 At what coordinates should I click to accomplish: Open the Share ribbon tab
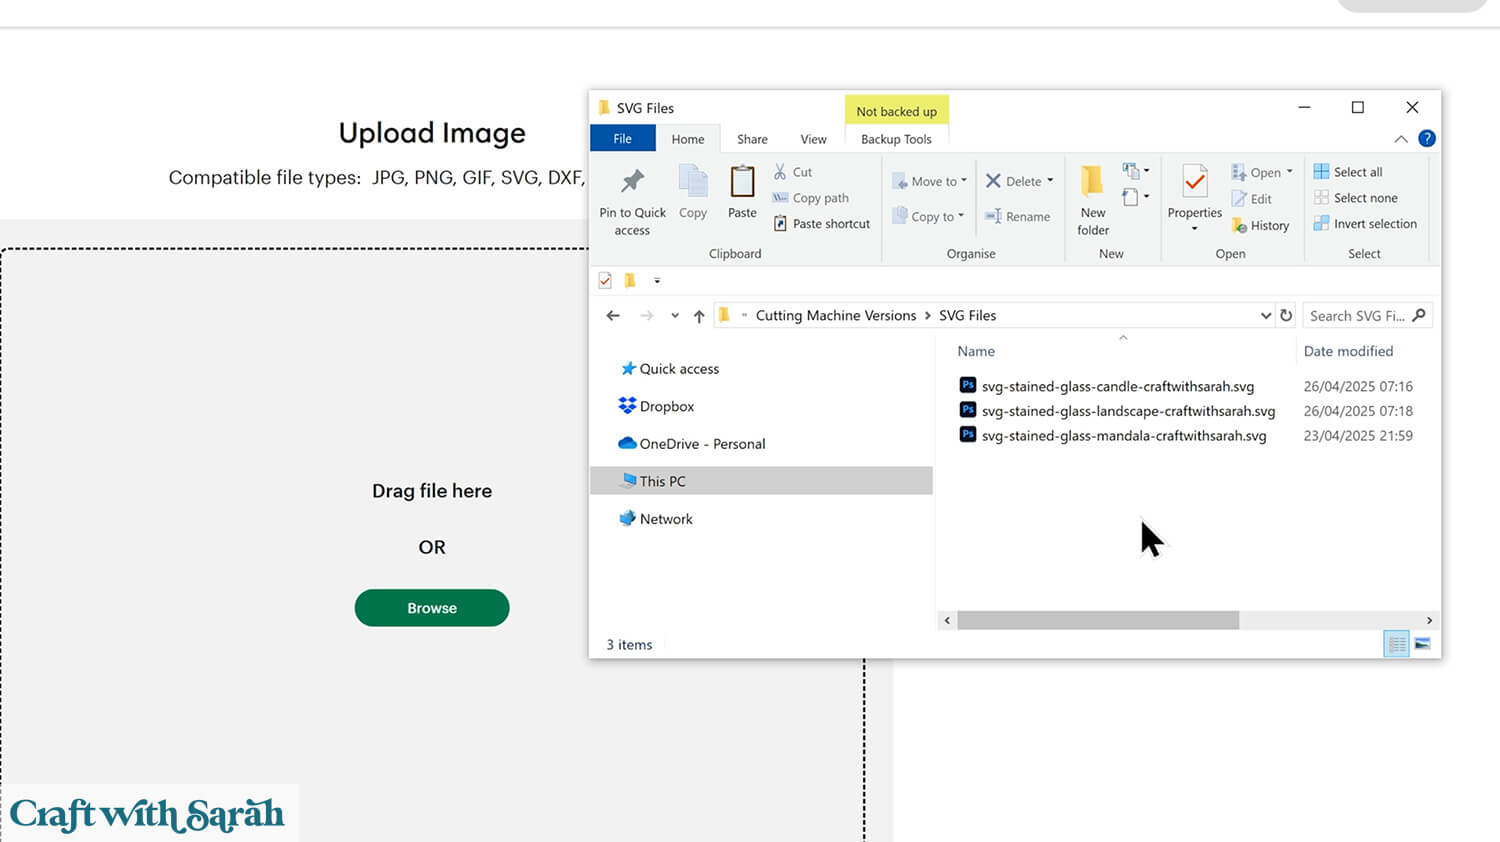tap(752, 139)
